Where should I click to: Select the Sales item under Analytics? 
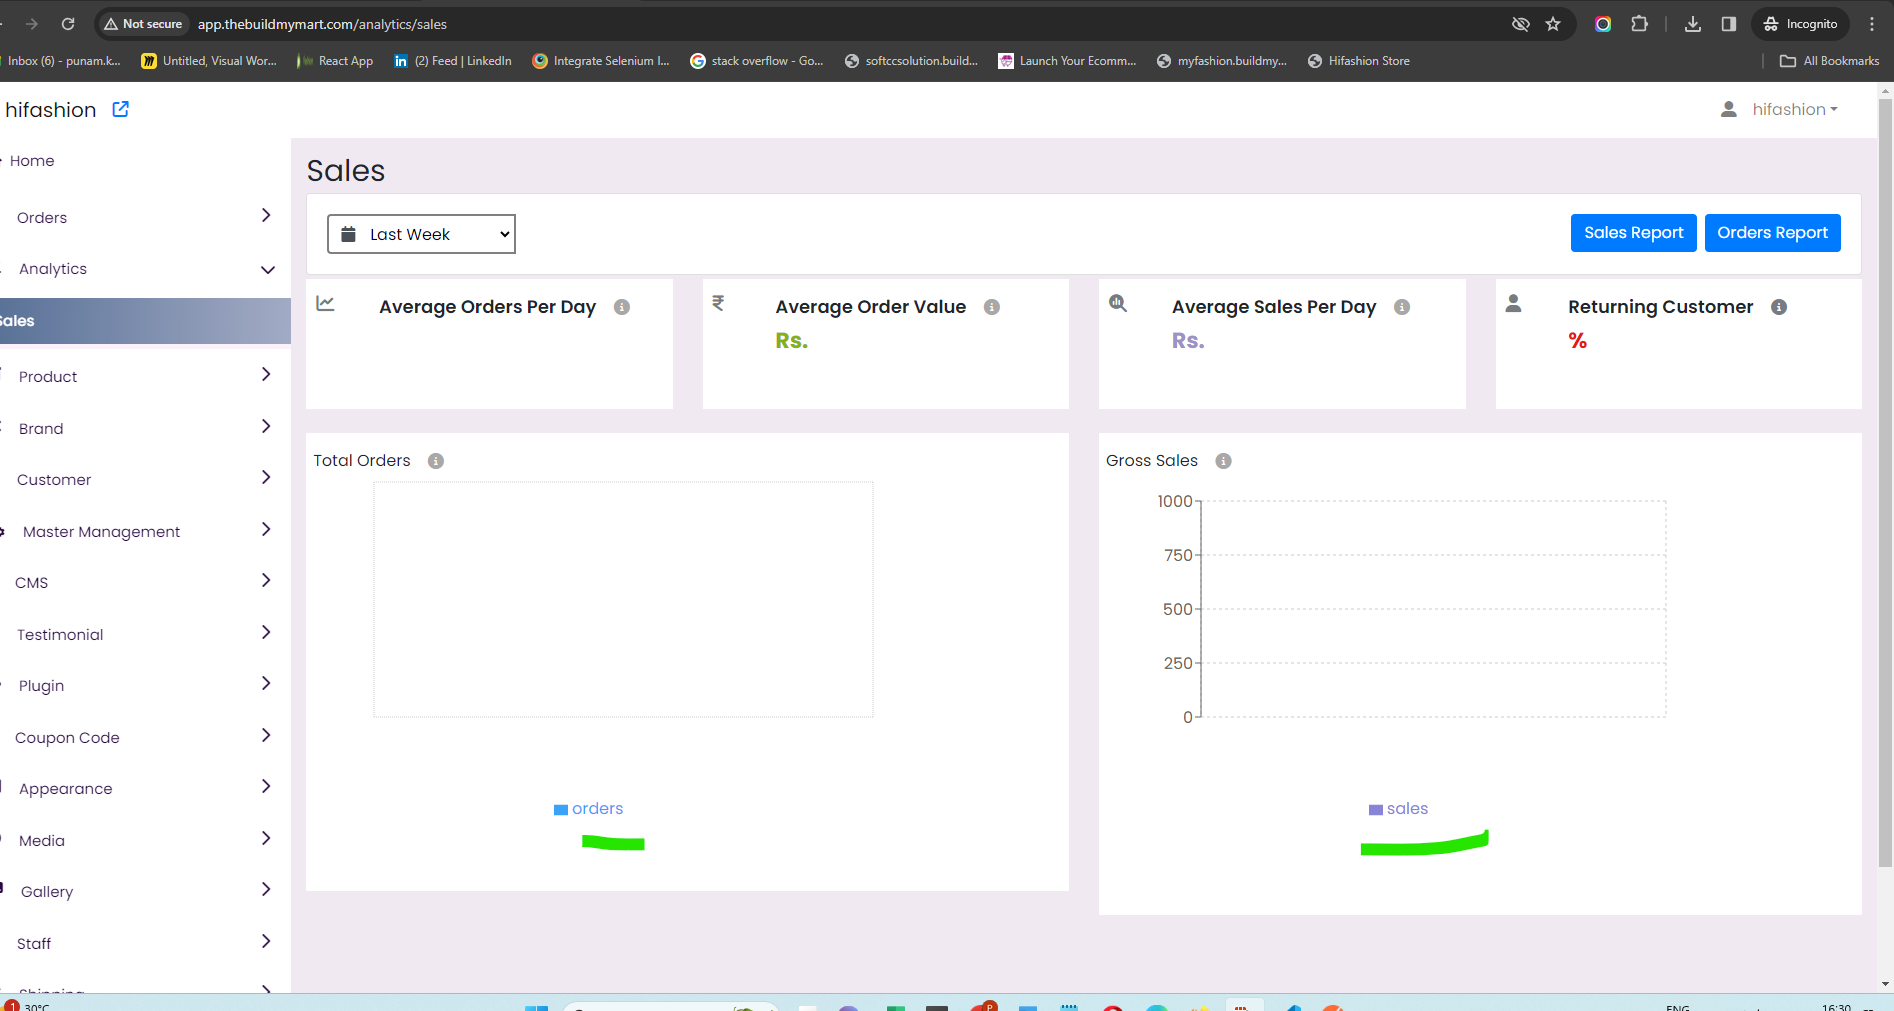(x=145, y=321)
